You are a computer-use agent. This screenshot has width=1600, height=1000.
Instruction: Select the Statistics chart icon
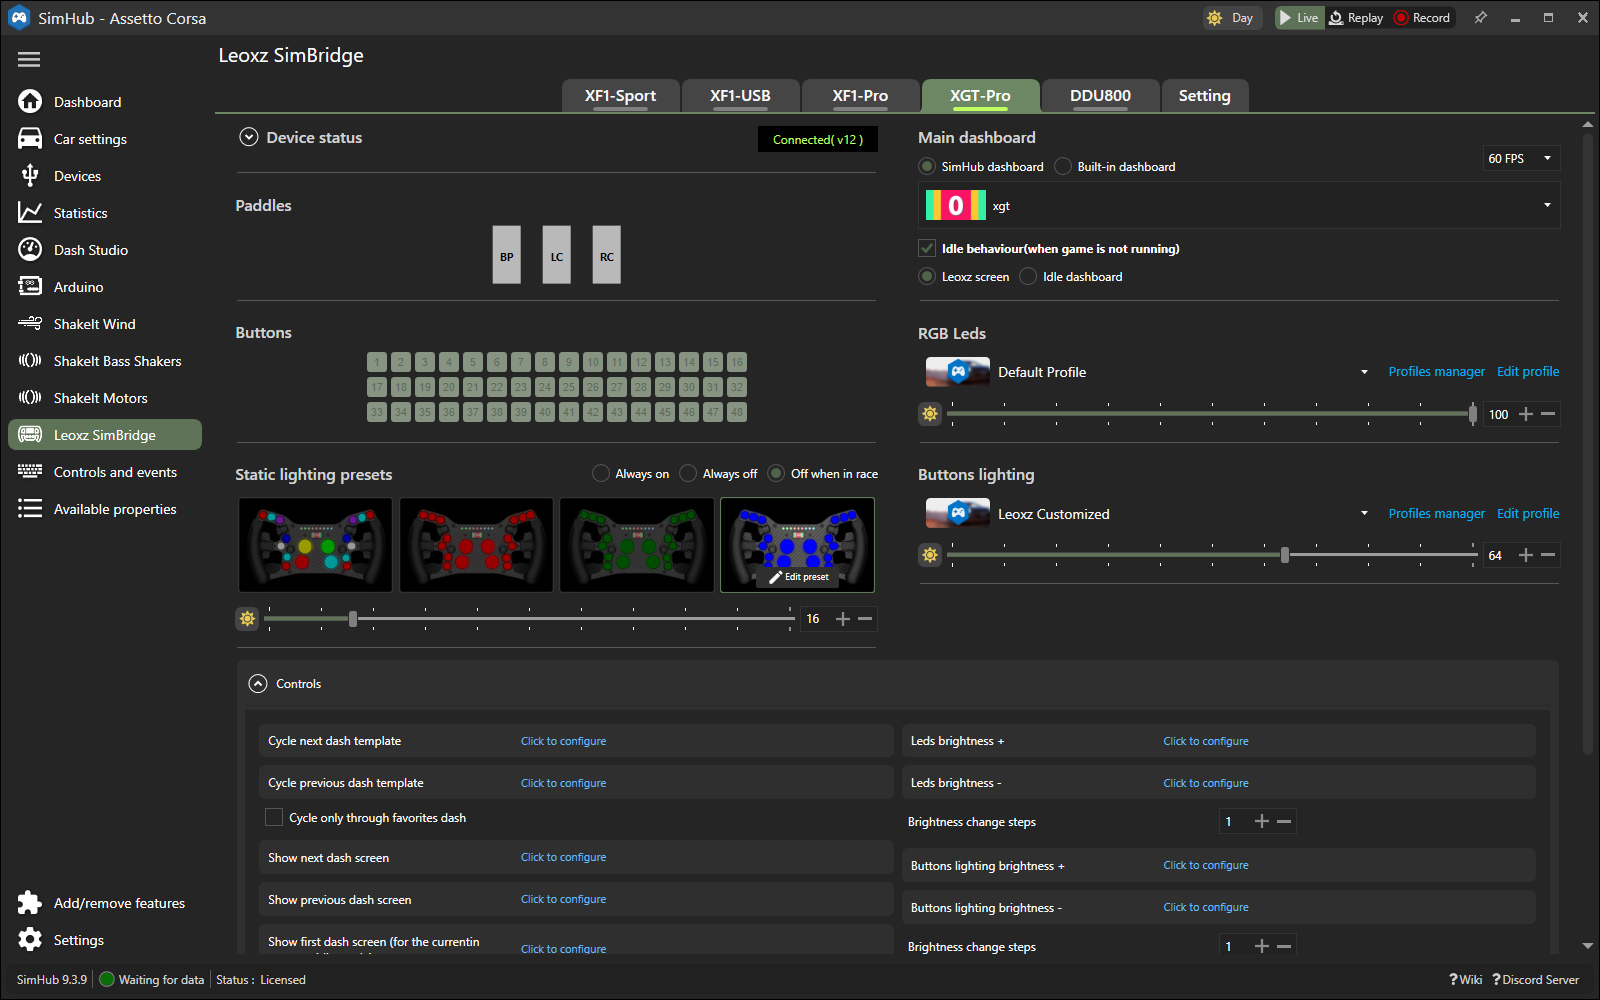click(30, 213)
